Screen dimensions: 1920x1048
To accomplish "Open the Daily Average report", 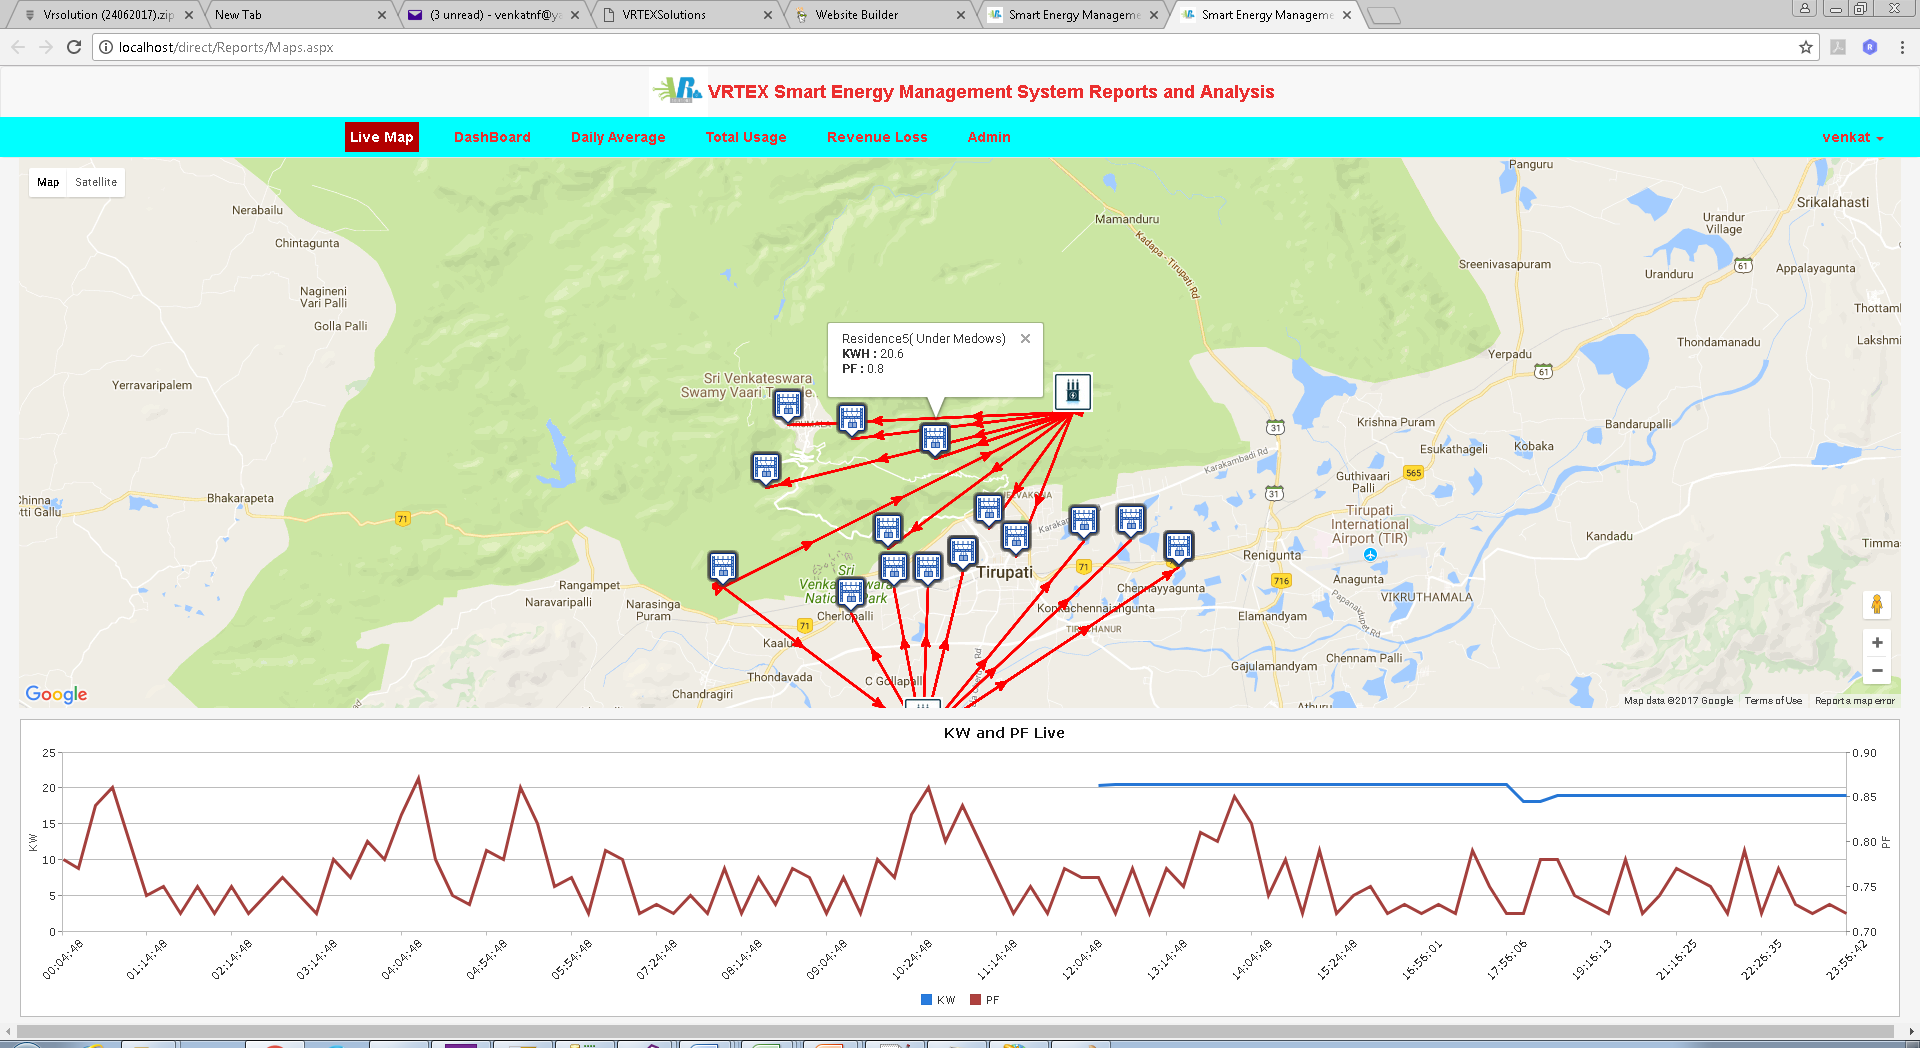I will pos(618,137).
